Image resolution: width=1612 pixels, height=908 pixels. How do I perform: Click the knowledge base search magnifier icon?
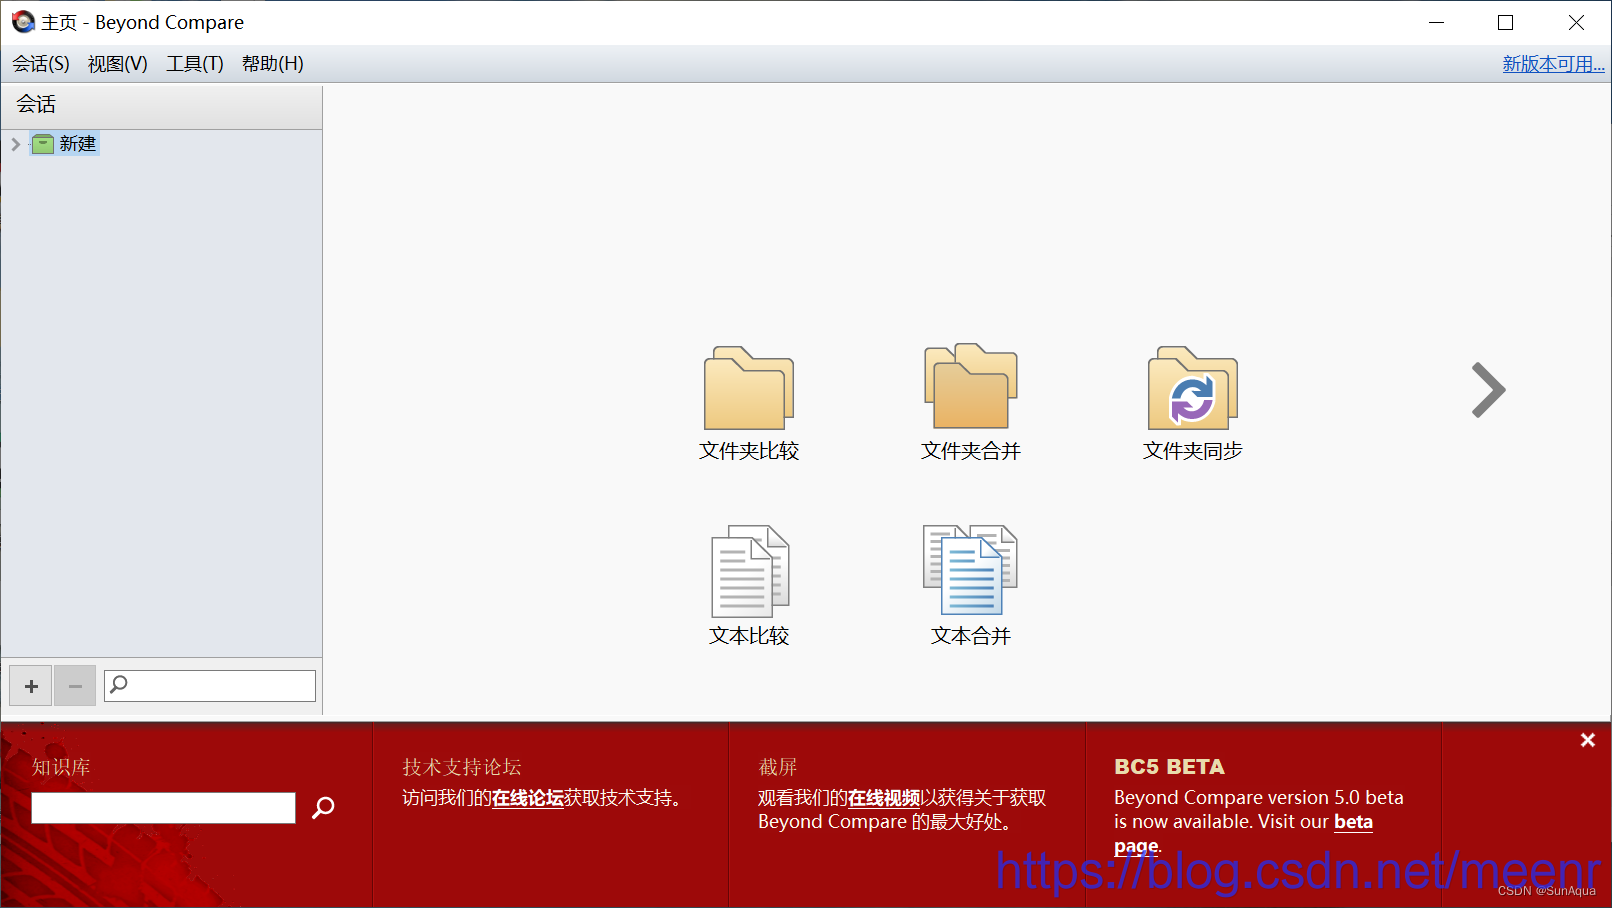tap(322, 807)
